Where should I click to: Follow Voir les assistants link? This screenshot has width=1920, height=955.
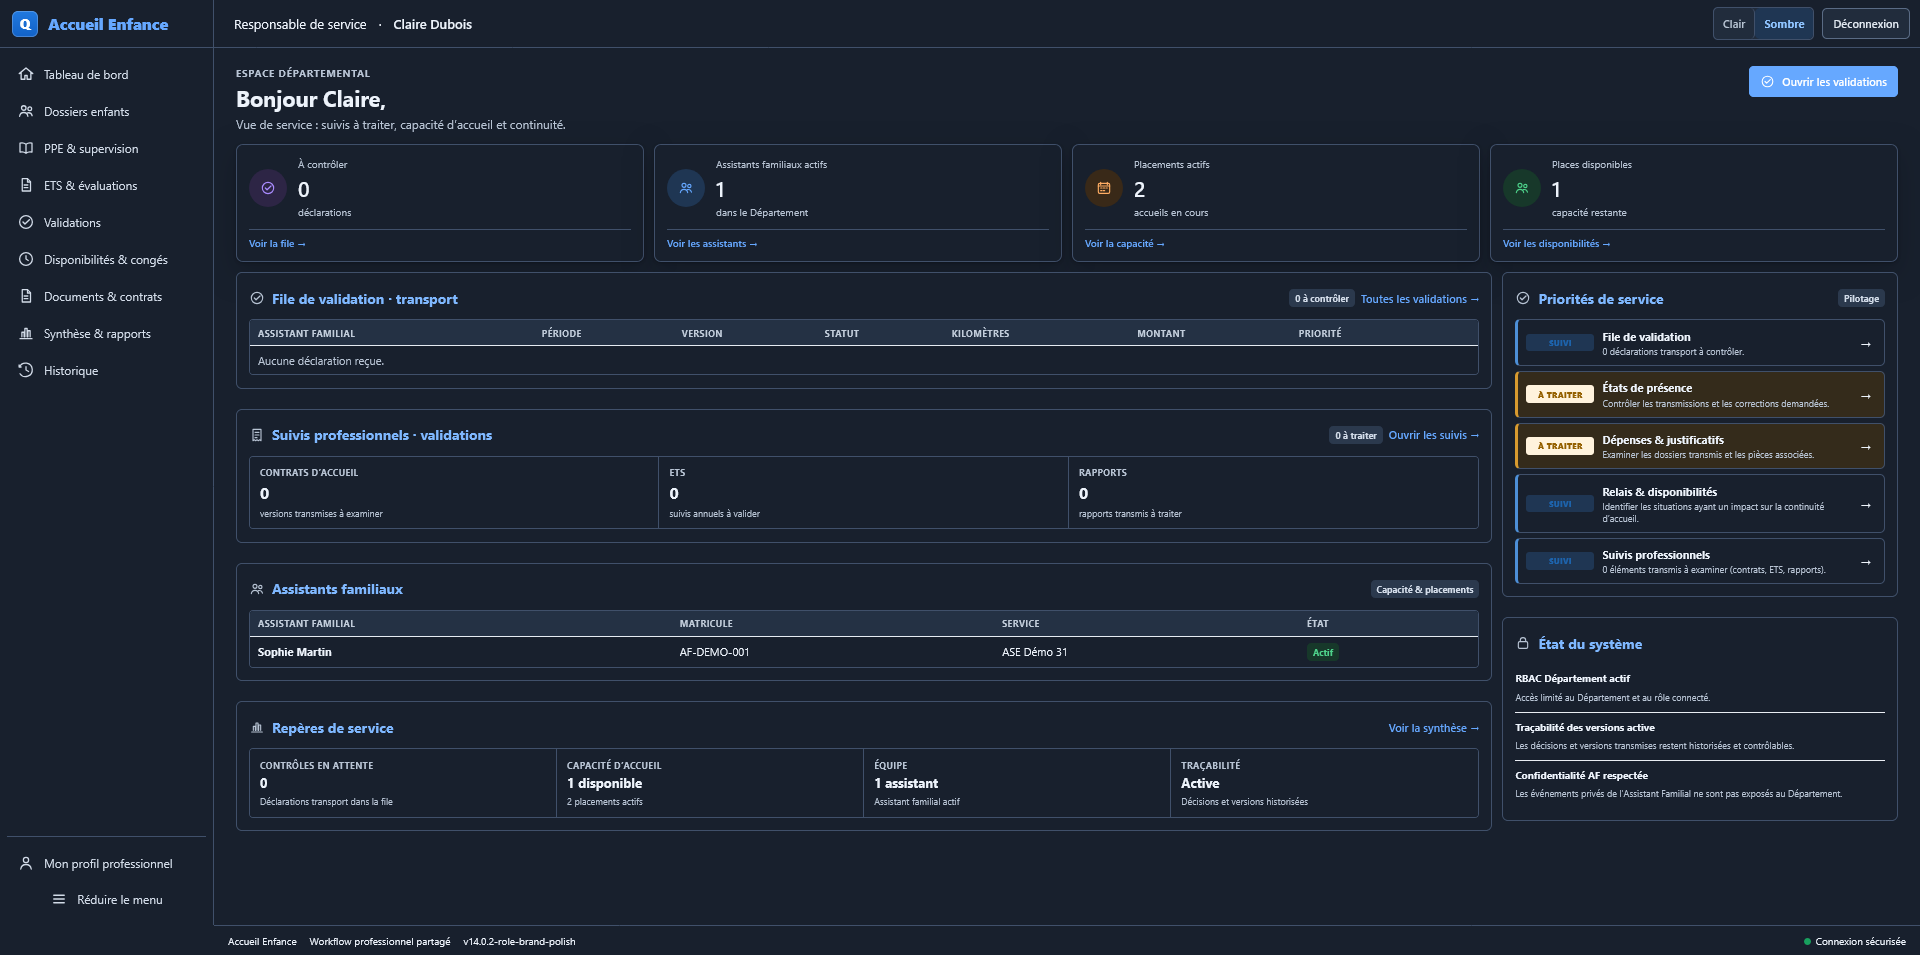pyautogui.click(x=712, y=243)
